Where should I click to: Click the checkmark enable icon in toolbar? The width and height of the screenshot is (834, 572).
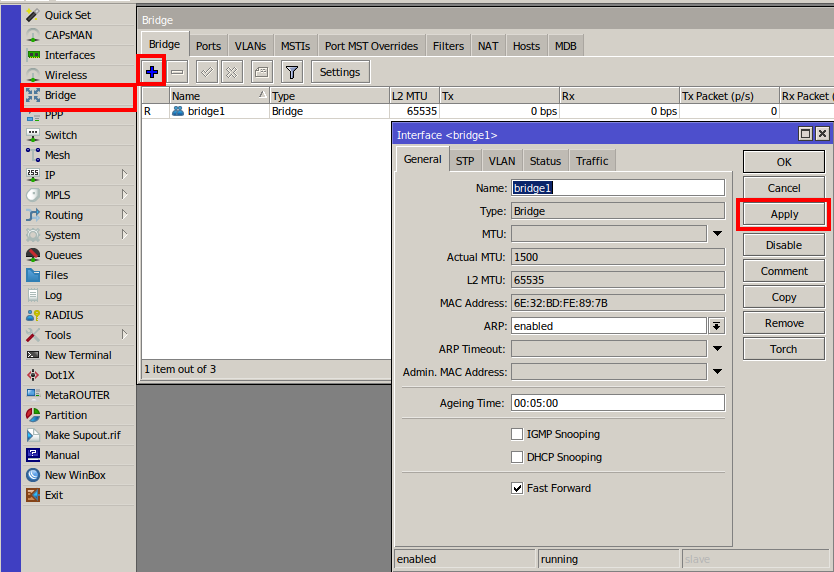tap(207, 72)
